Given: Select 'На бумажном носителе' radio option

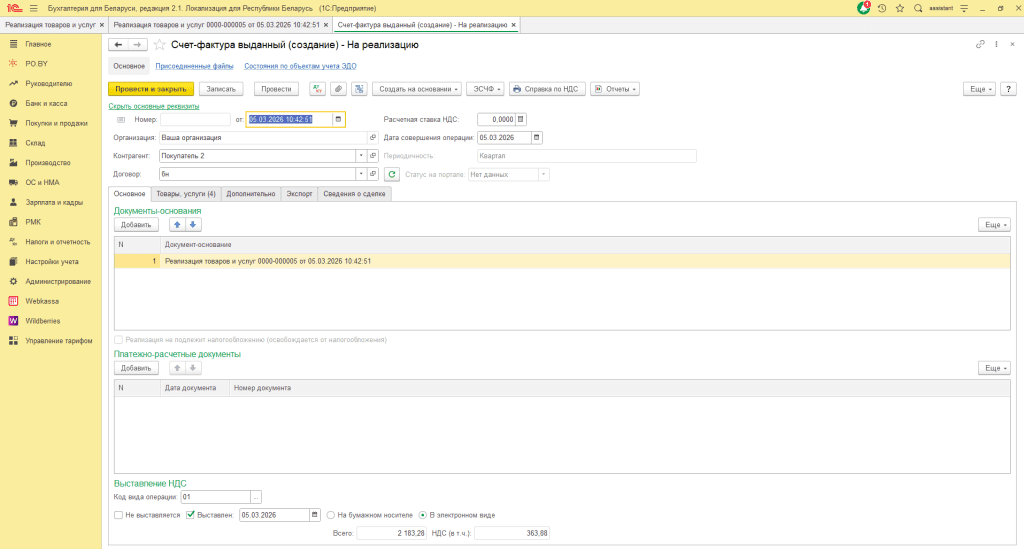Looking at the screenshot, I should (331, 515).
